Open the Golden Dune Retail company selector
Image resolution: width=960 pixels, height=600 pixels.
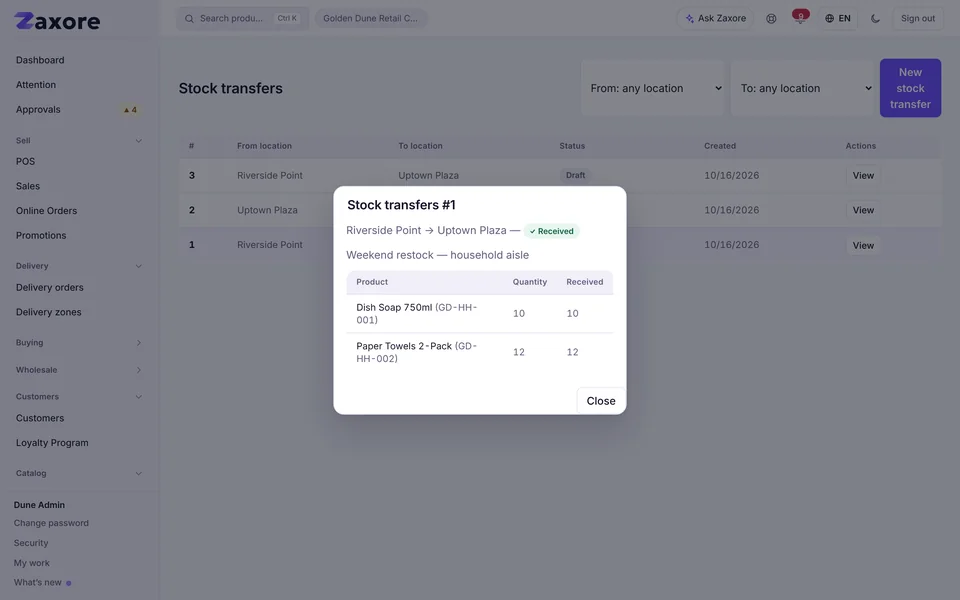pos(370,18)
